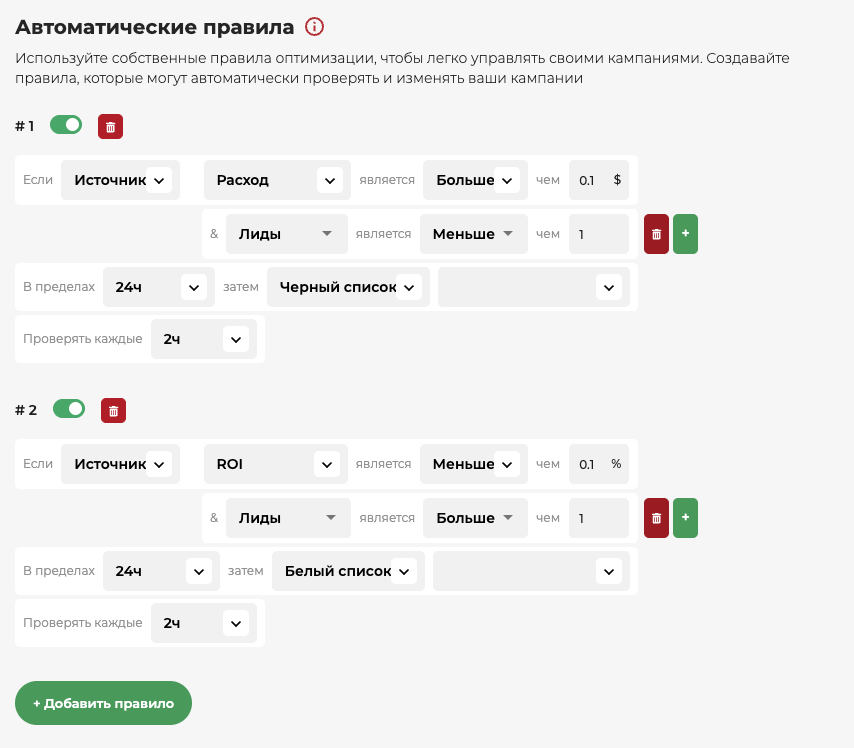Delete rule #2 with trash icon
Image resolution: width=854 pixels, height=748 pixels.
(x=113, y=410)
